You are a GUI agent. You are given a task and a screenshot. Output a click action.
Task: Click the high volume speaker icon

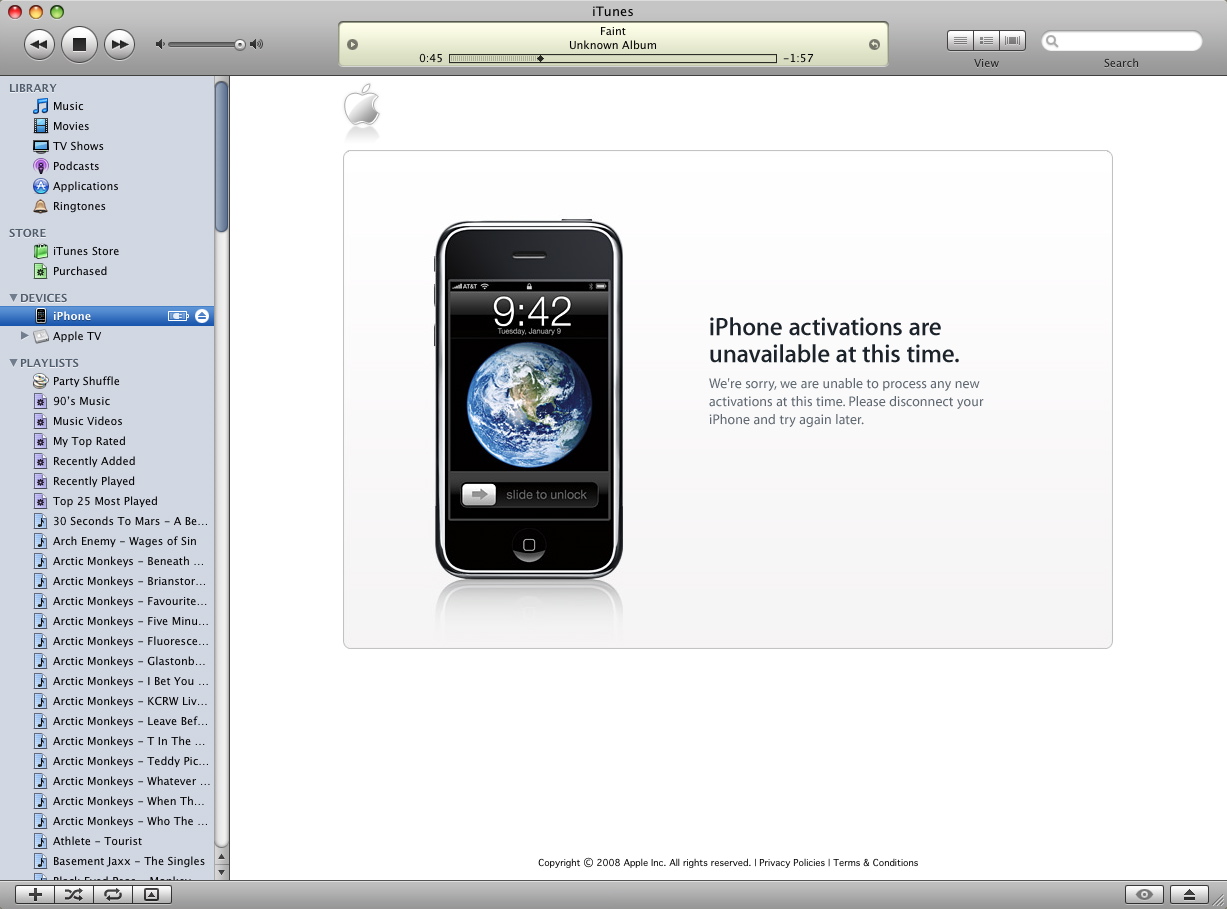256,44
